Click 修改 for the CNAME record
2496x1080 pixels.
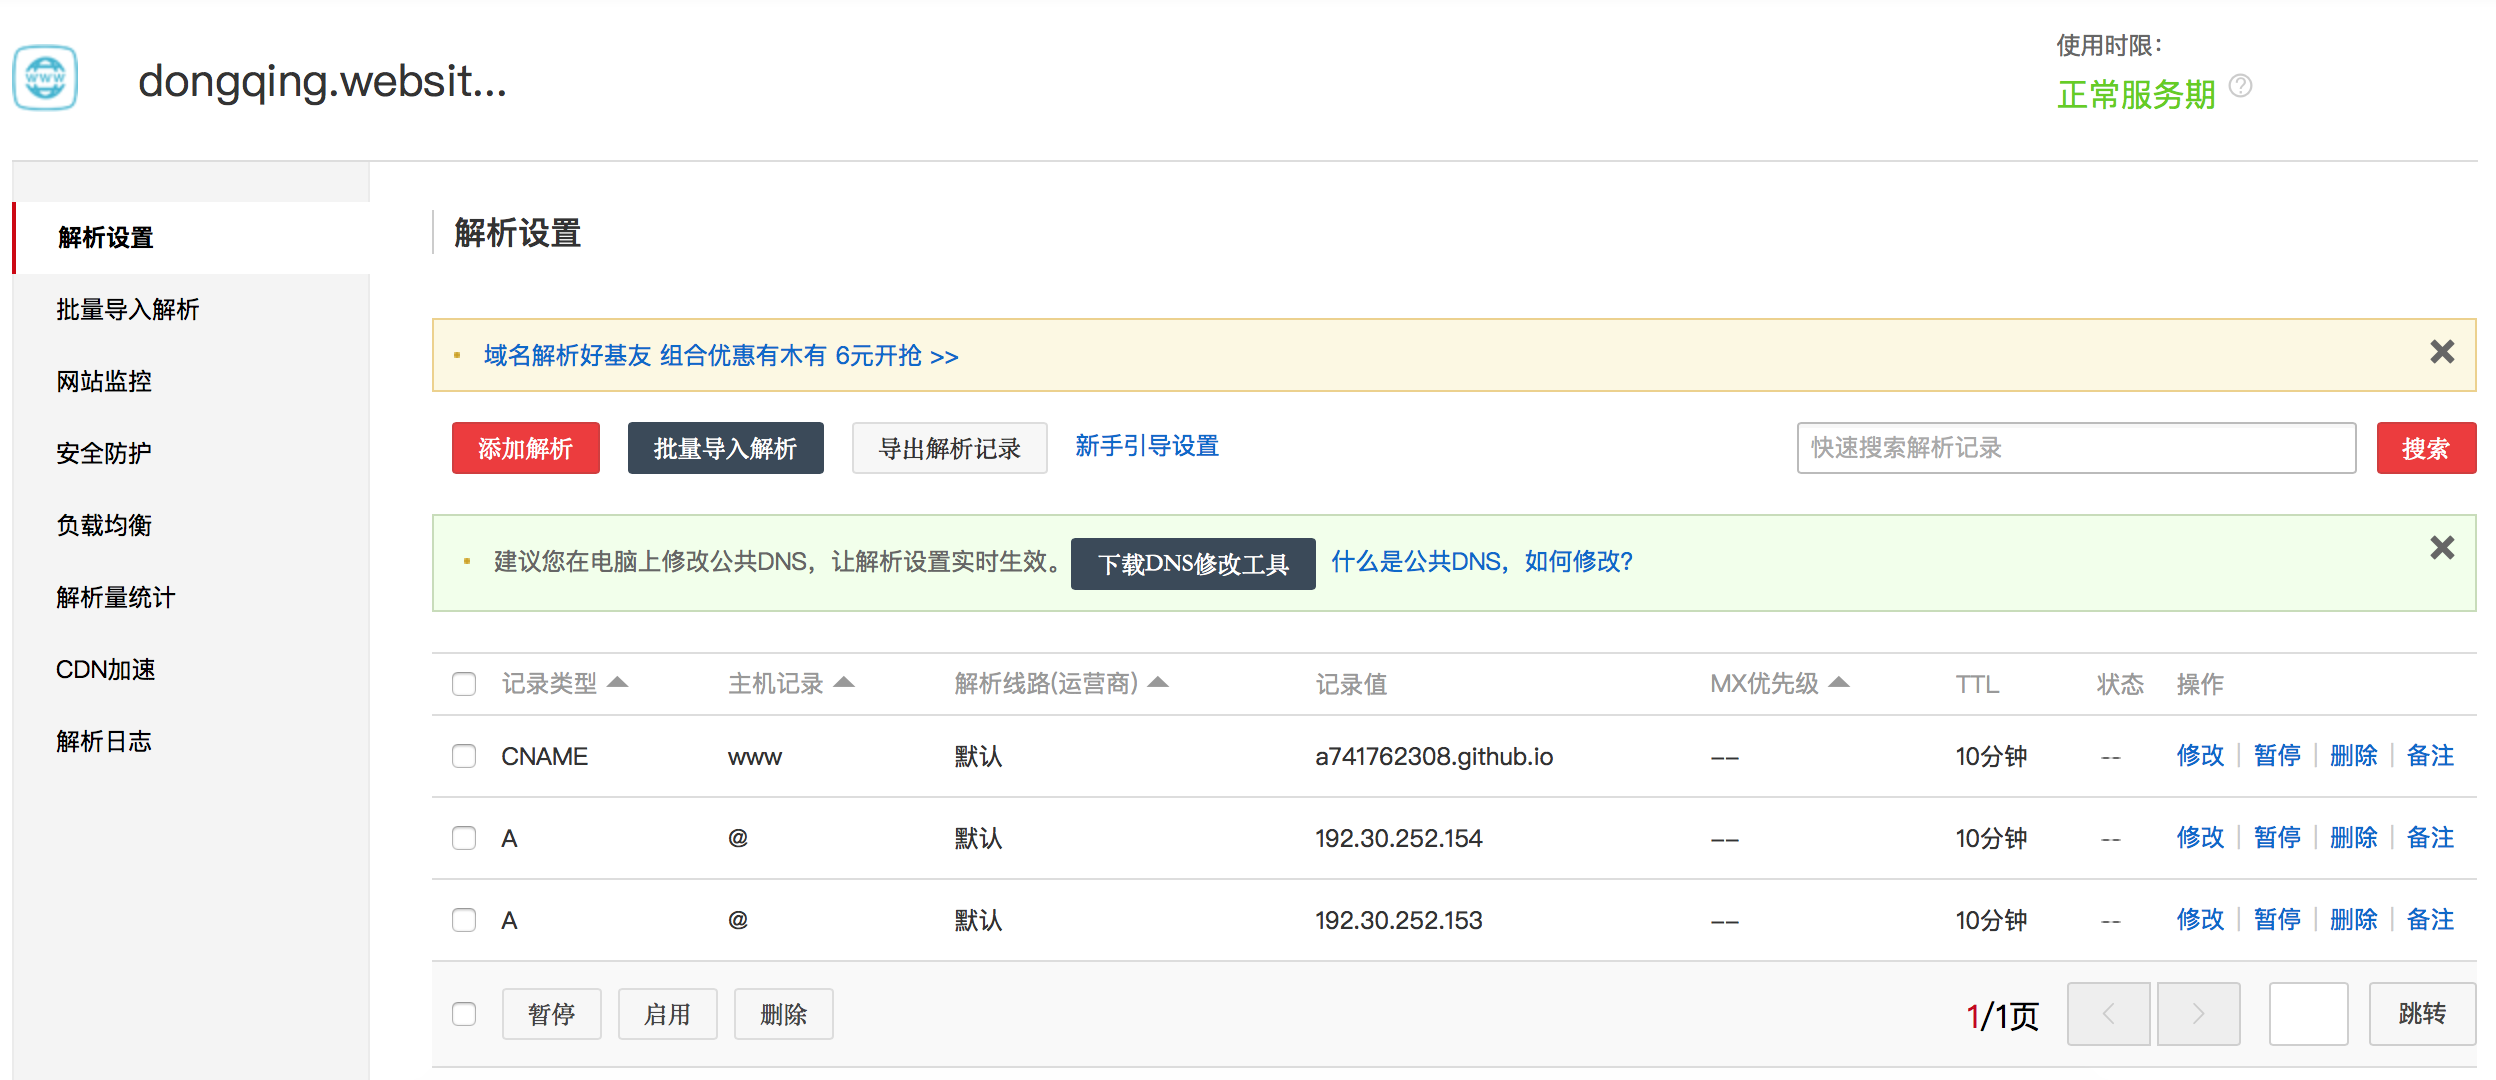click(x=2199, y=756)
